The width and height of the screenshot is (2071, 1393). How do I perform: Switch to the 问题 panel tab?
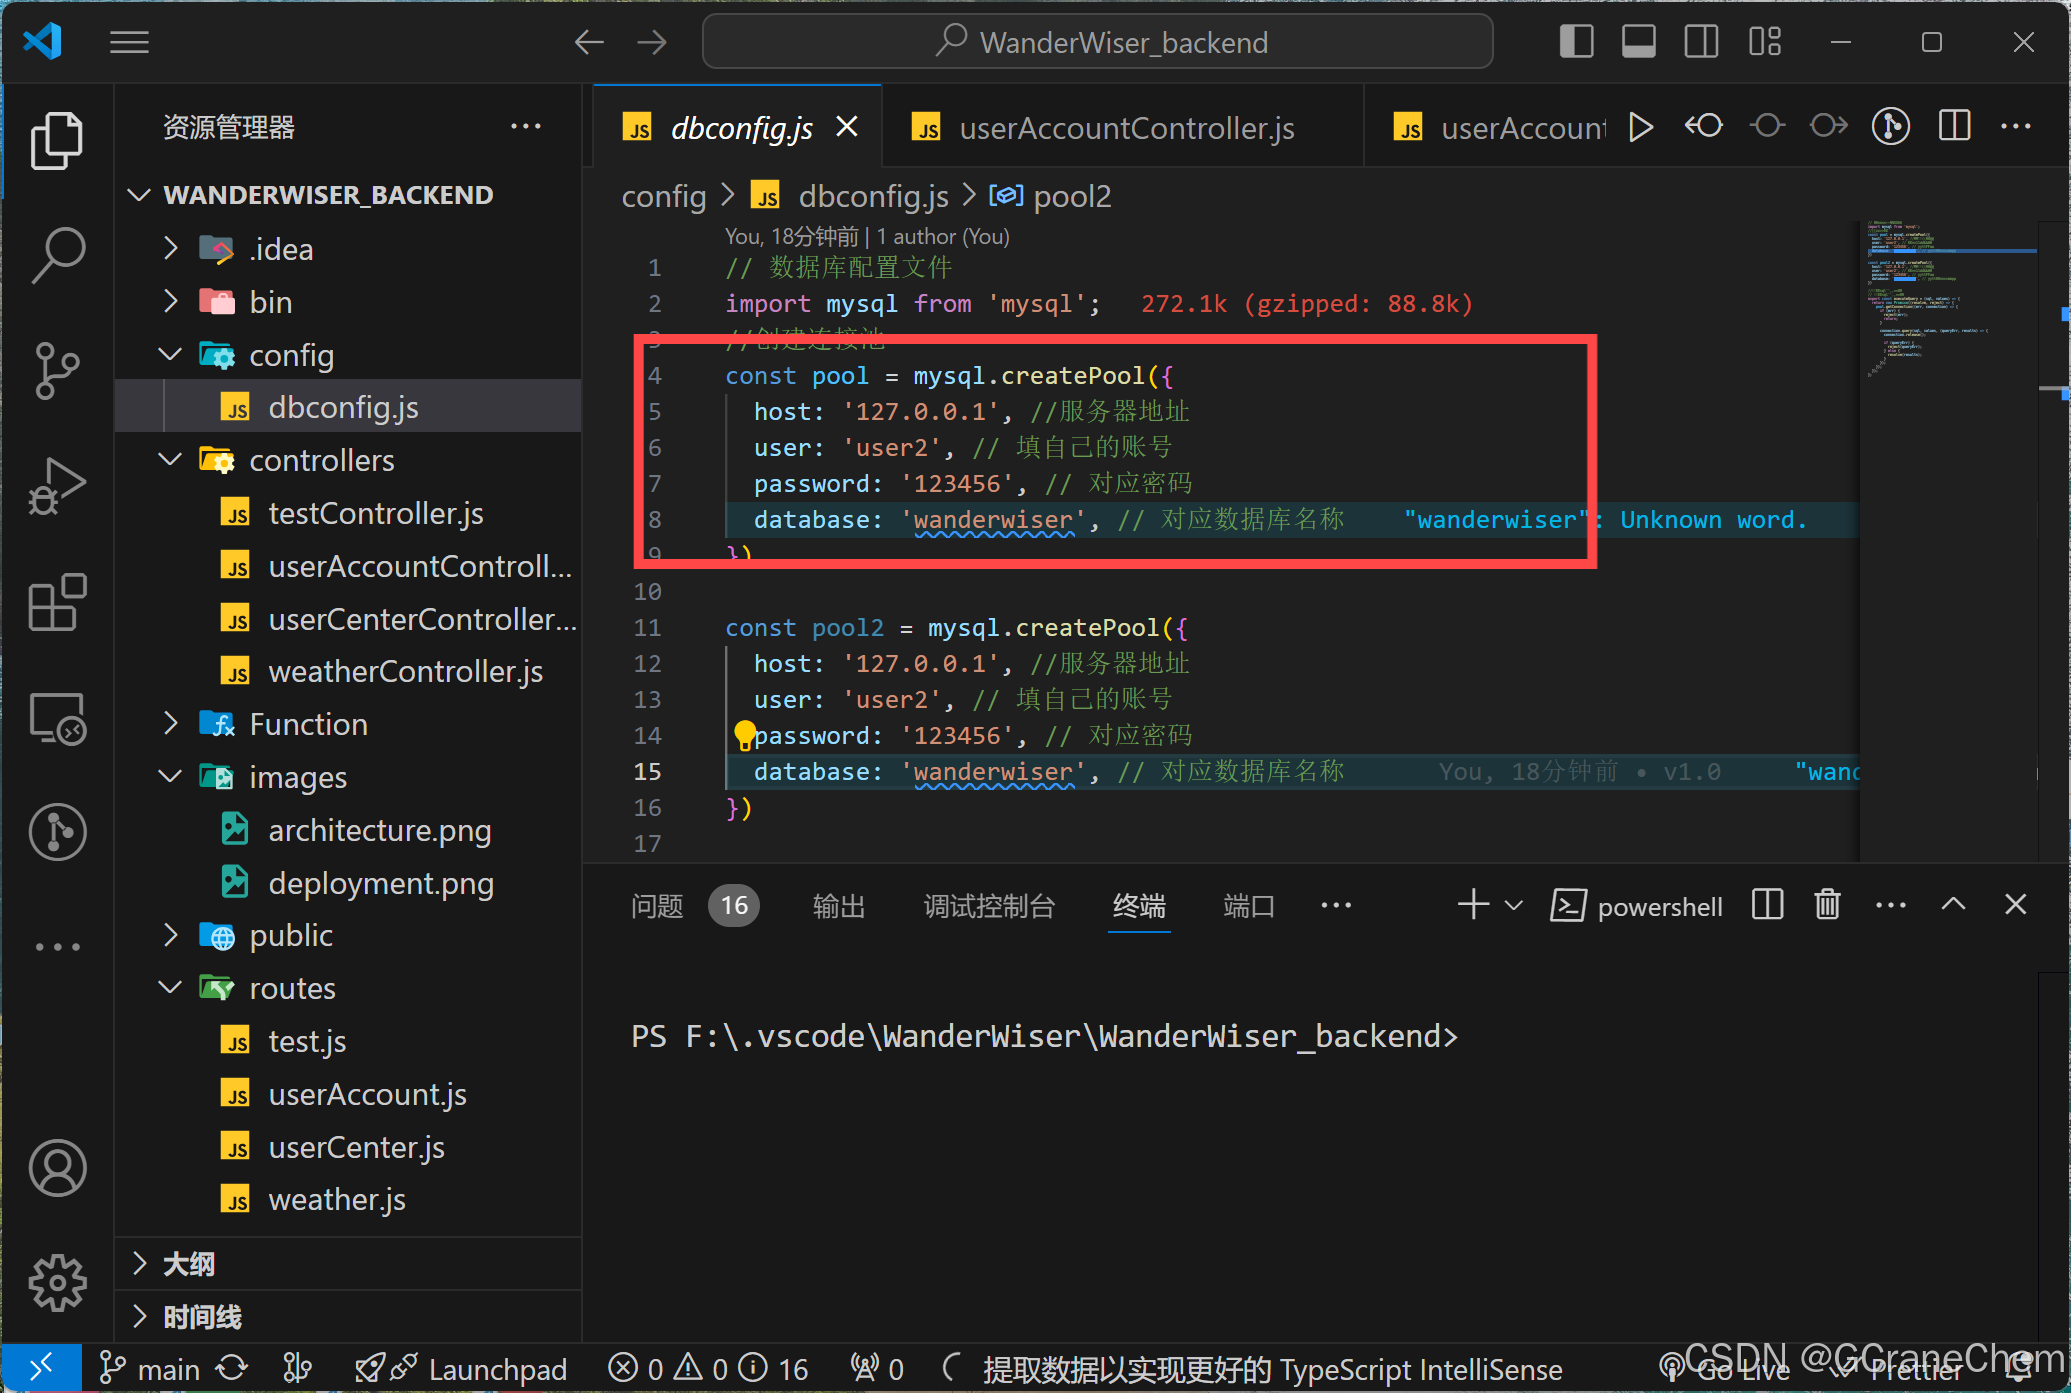pyautogui.click(x=657, y=906)
